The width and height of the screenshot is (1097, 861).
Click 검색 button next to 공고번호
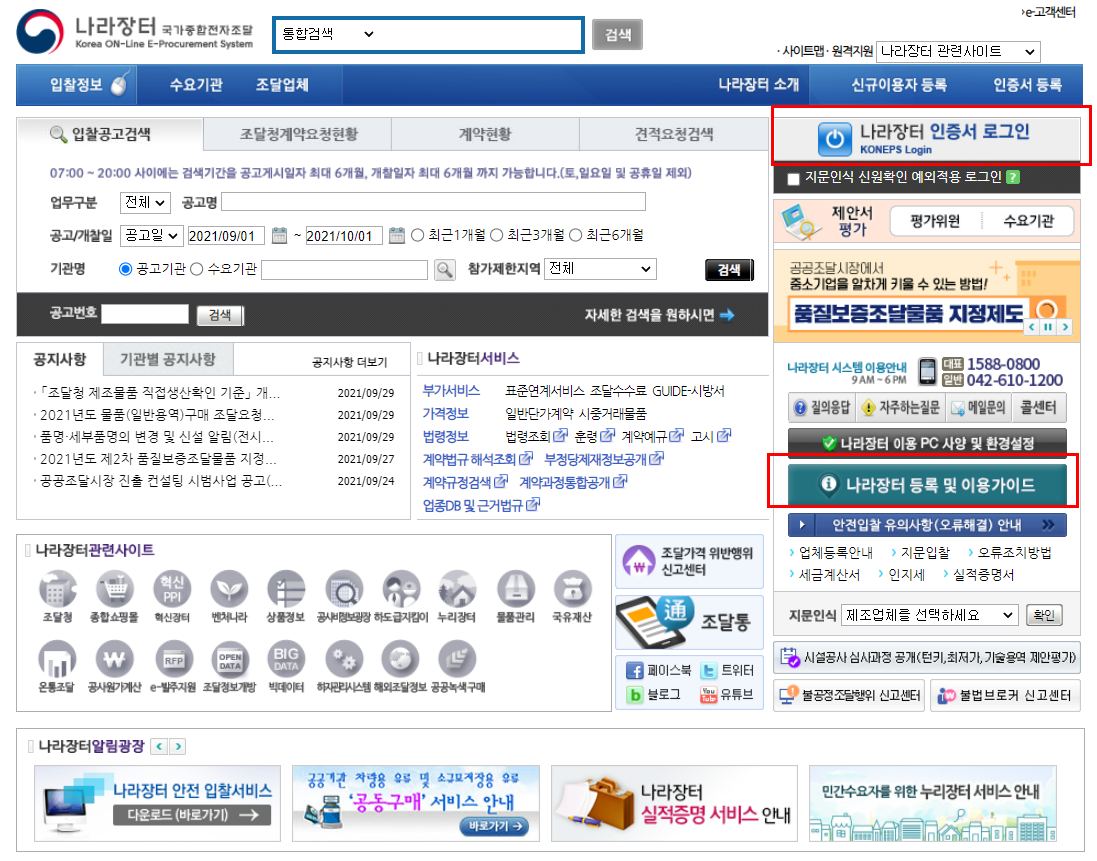220,315
